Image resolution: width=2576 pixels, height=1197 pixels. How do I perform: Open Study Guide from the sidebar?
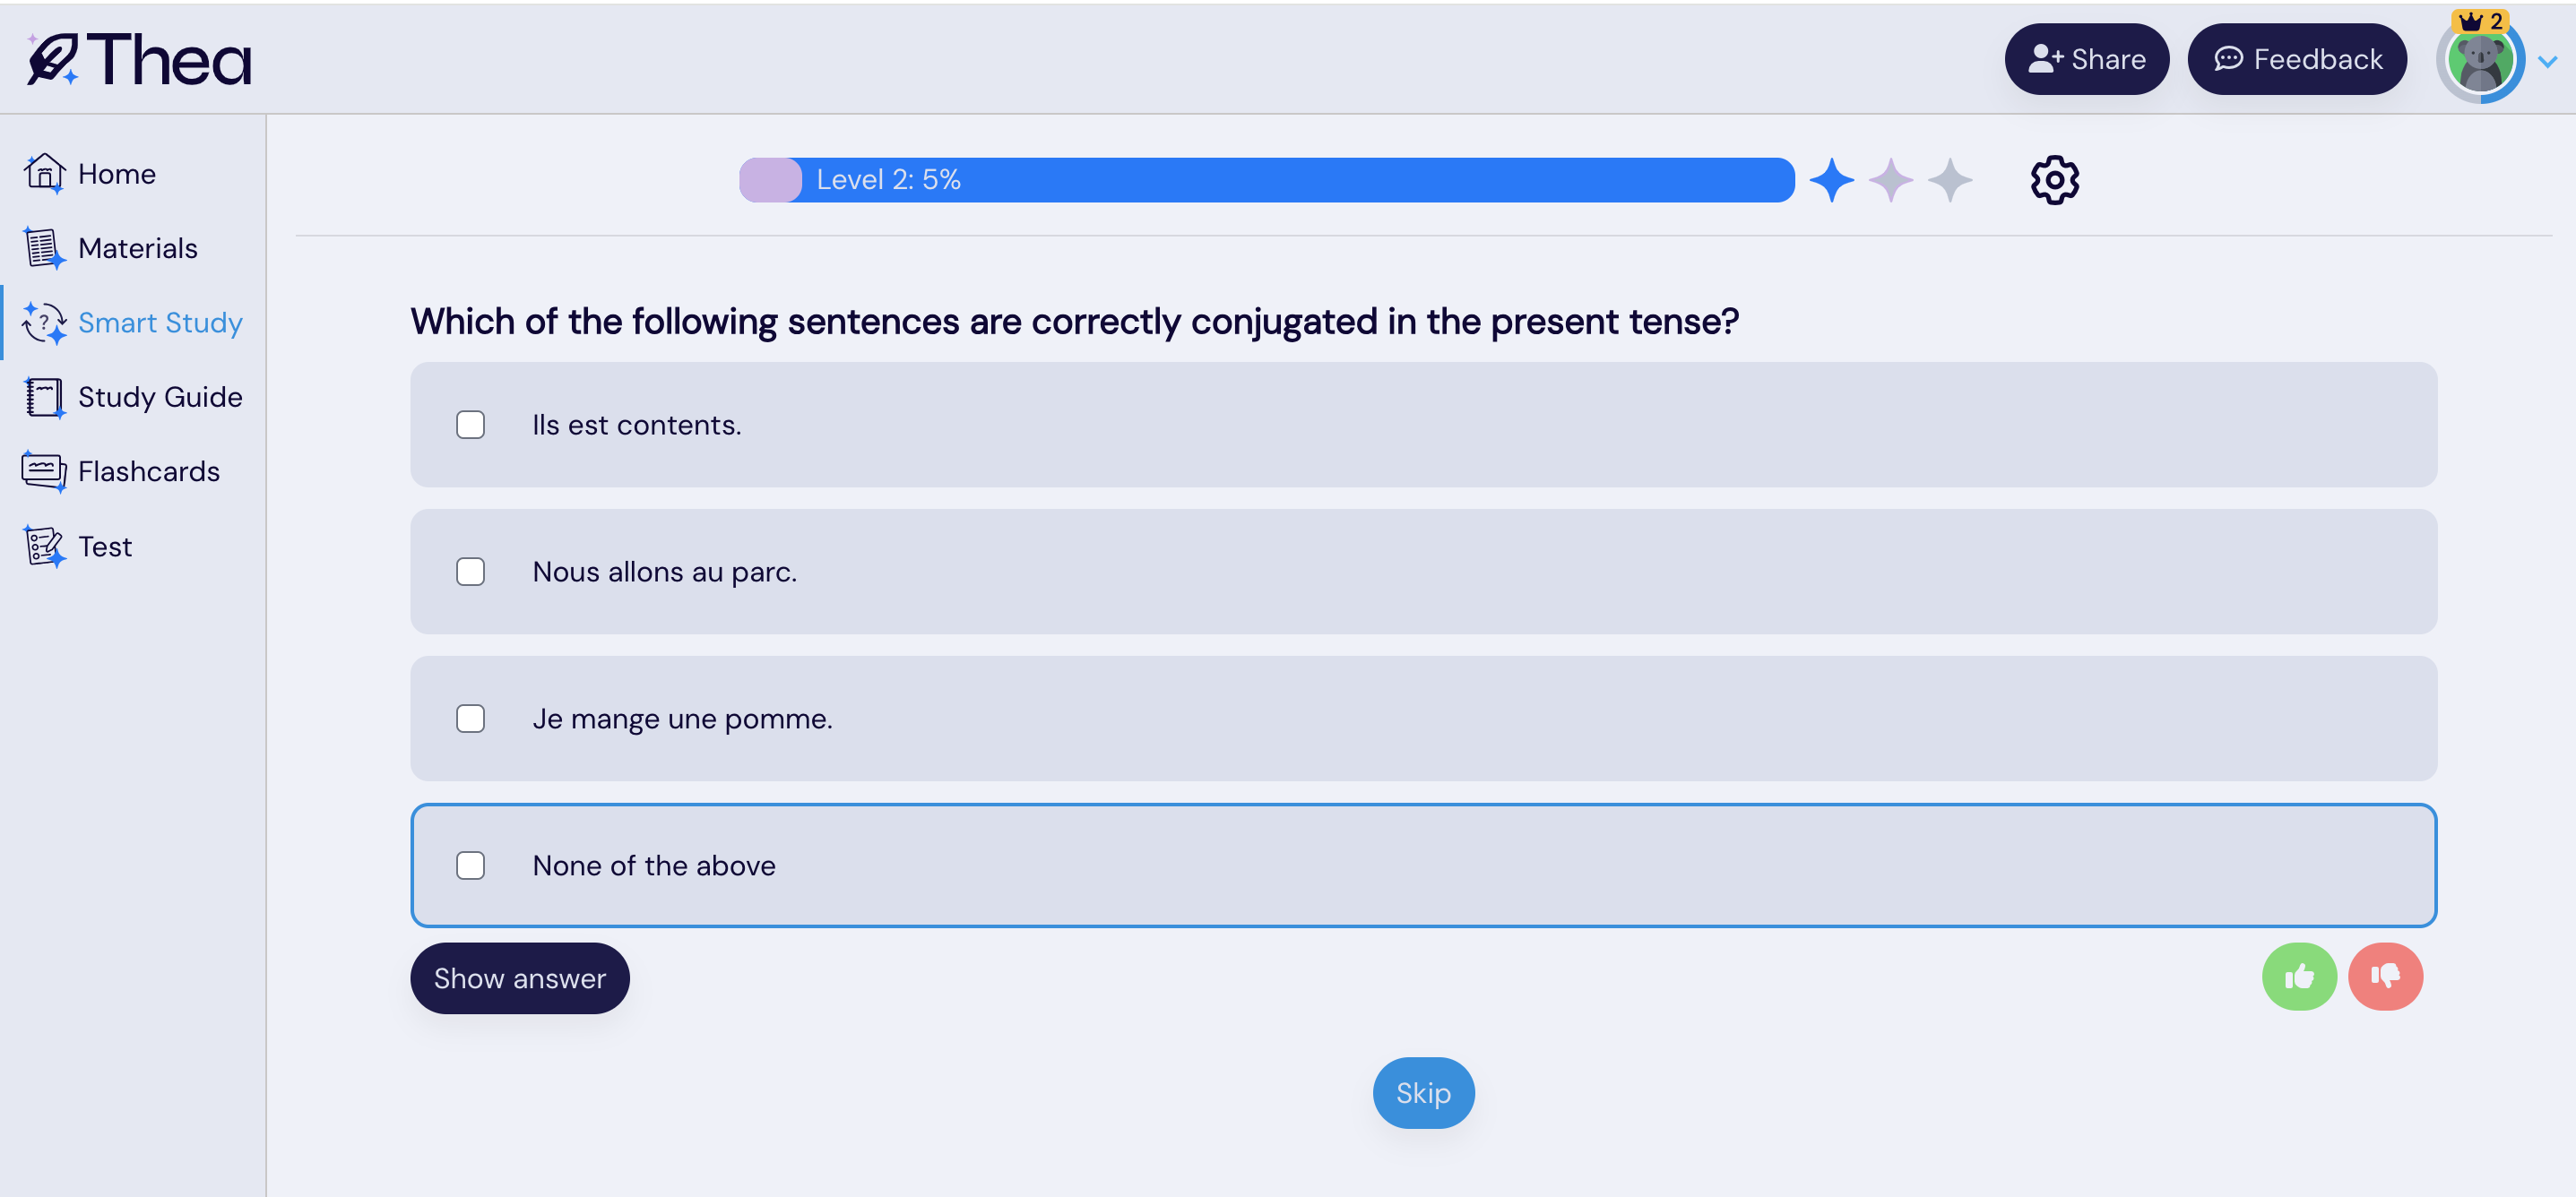(159, 397)
